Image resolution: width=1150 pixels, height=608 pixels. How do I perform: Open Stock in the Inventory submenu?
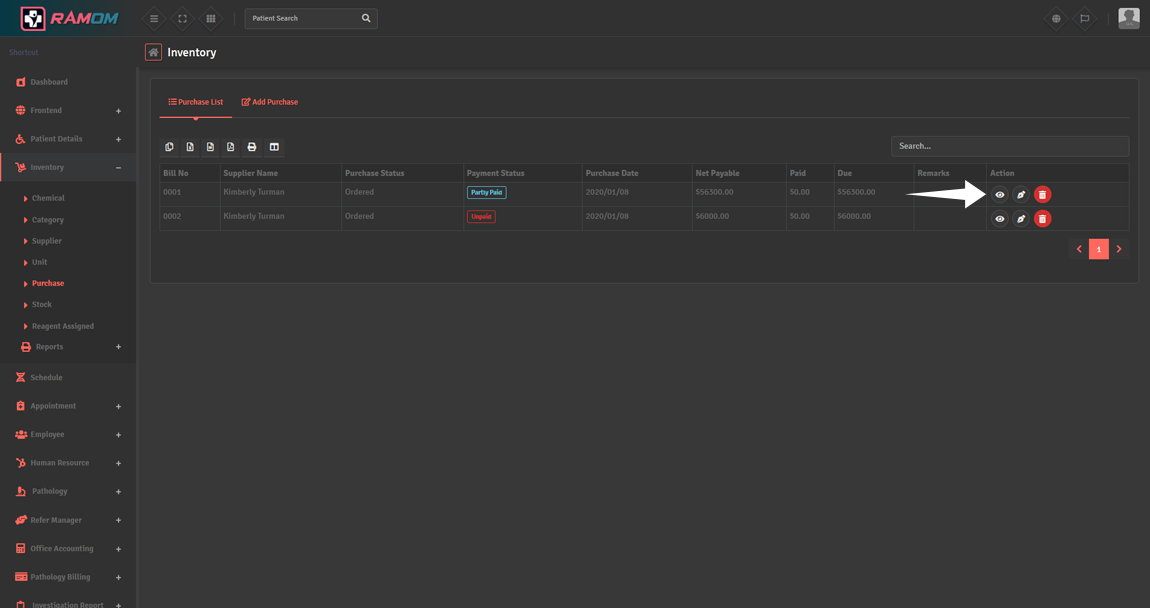click(42, 305)
